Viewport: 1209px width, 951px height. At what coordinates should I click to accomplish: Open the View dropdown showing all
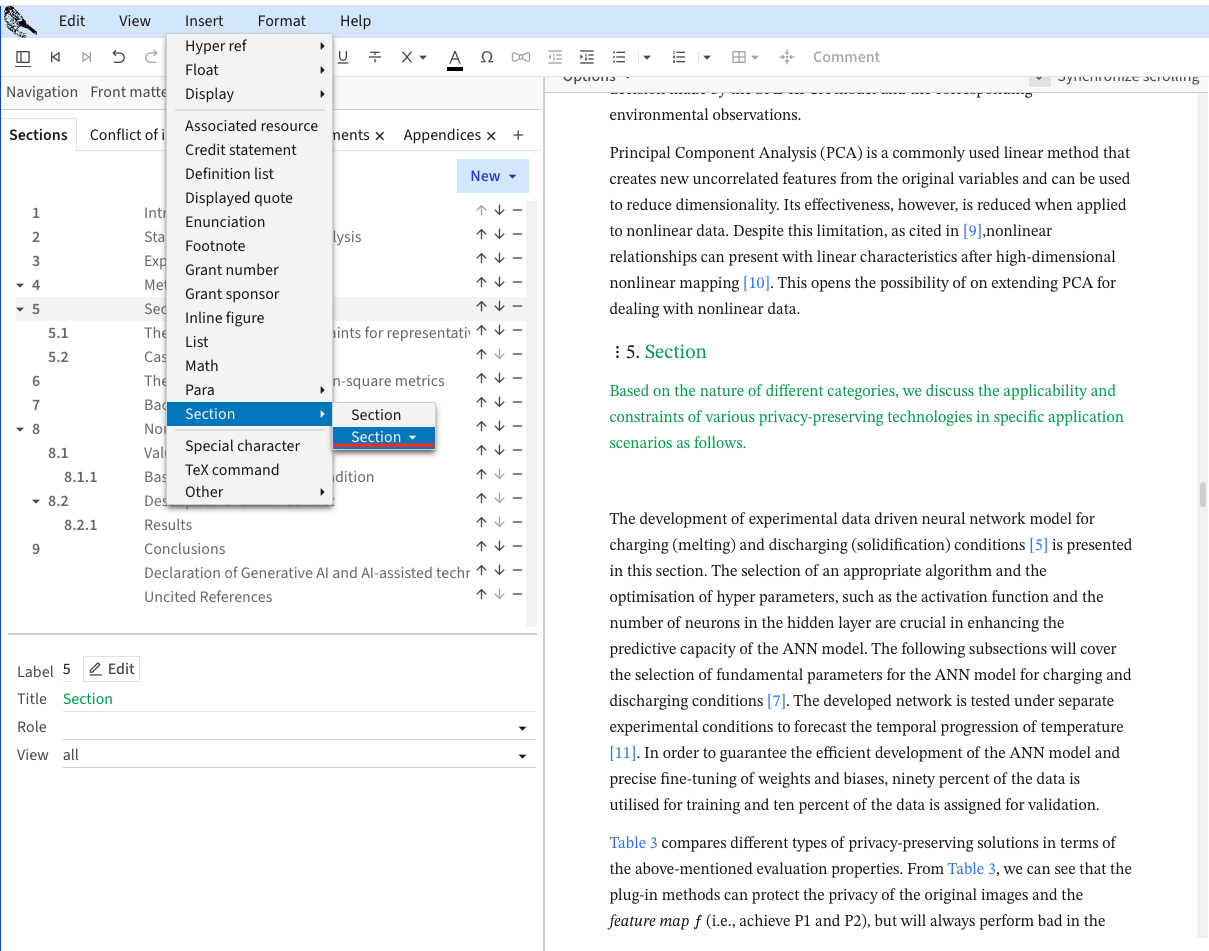(522, 756)
